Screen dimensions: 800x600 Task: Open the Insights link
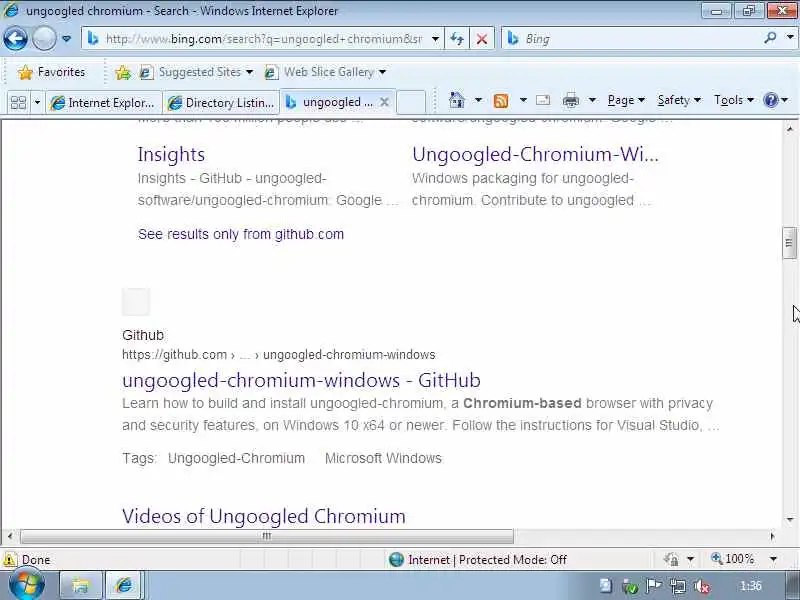pos(171,155)
